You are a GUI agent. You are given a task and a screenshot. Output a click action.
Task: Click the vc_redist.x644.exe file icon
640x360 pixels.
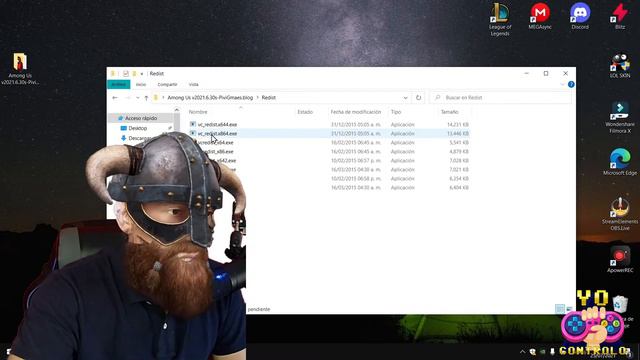(x=193, y=124)
